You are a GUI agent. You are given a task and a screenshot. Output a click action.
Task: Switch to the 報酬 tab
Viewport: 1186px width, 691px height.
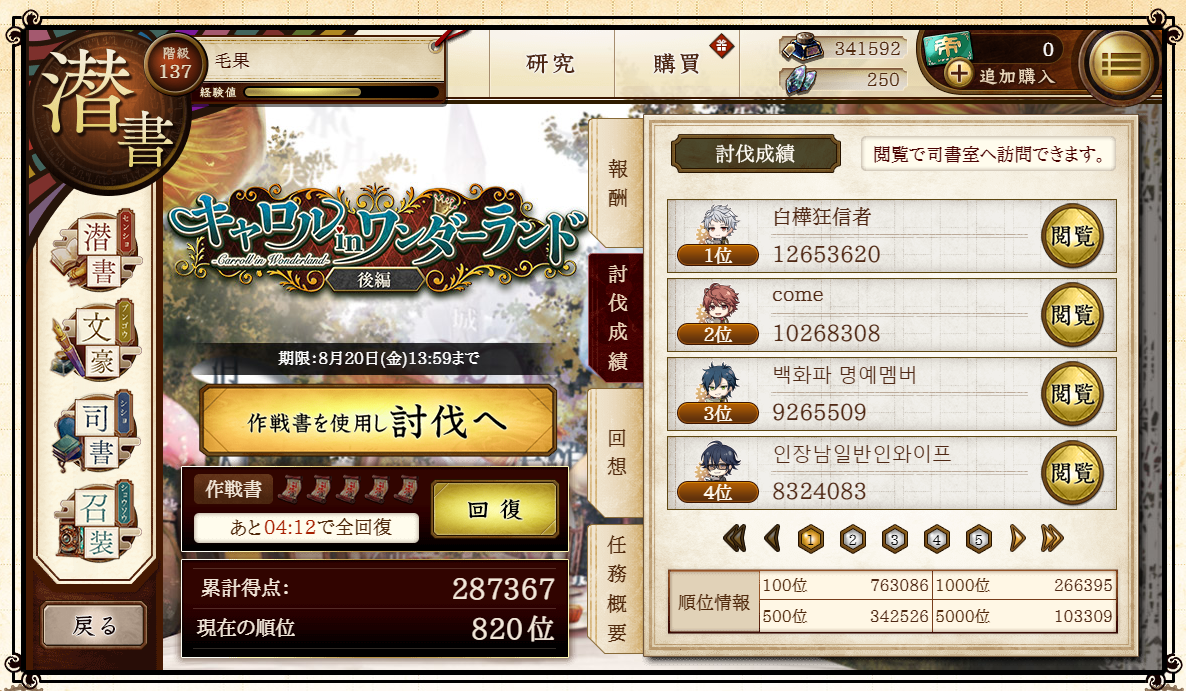(x=616, y=183)
